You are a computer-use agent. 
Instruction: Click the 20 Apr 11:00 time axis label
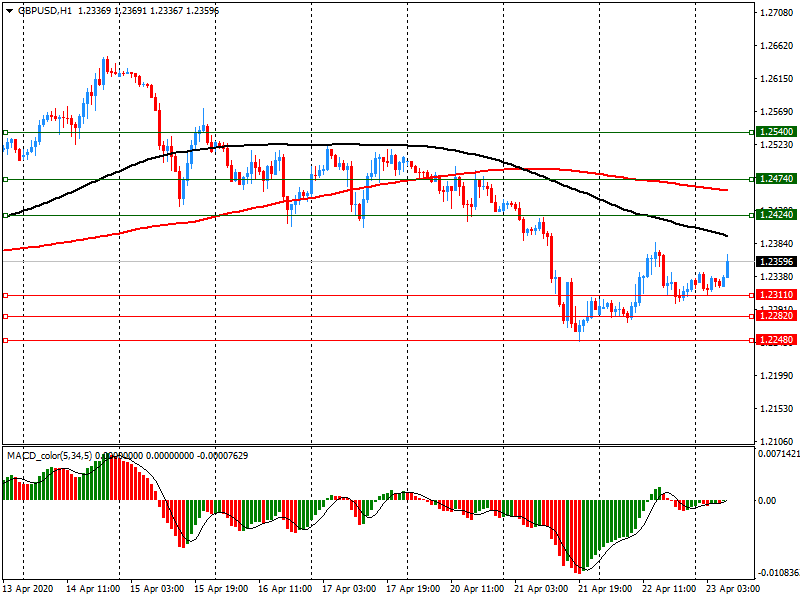point(477,589)
